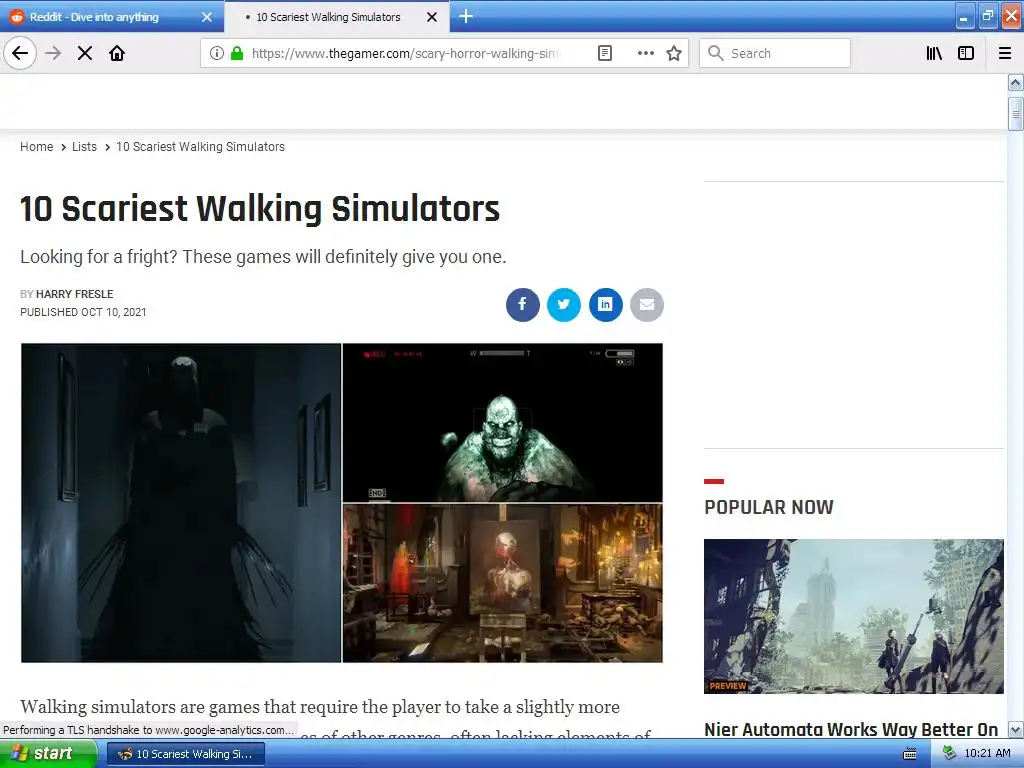
Task: Select the 10 Scariest Walking Simulators tab
Action: tap(328, 17)
